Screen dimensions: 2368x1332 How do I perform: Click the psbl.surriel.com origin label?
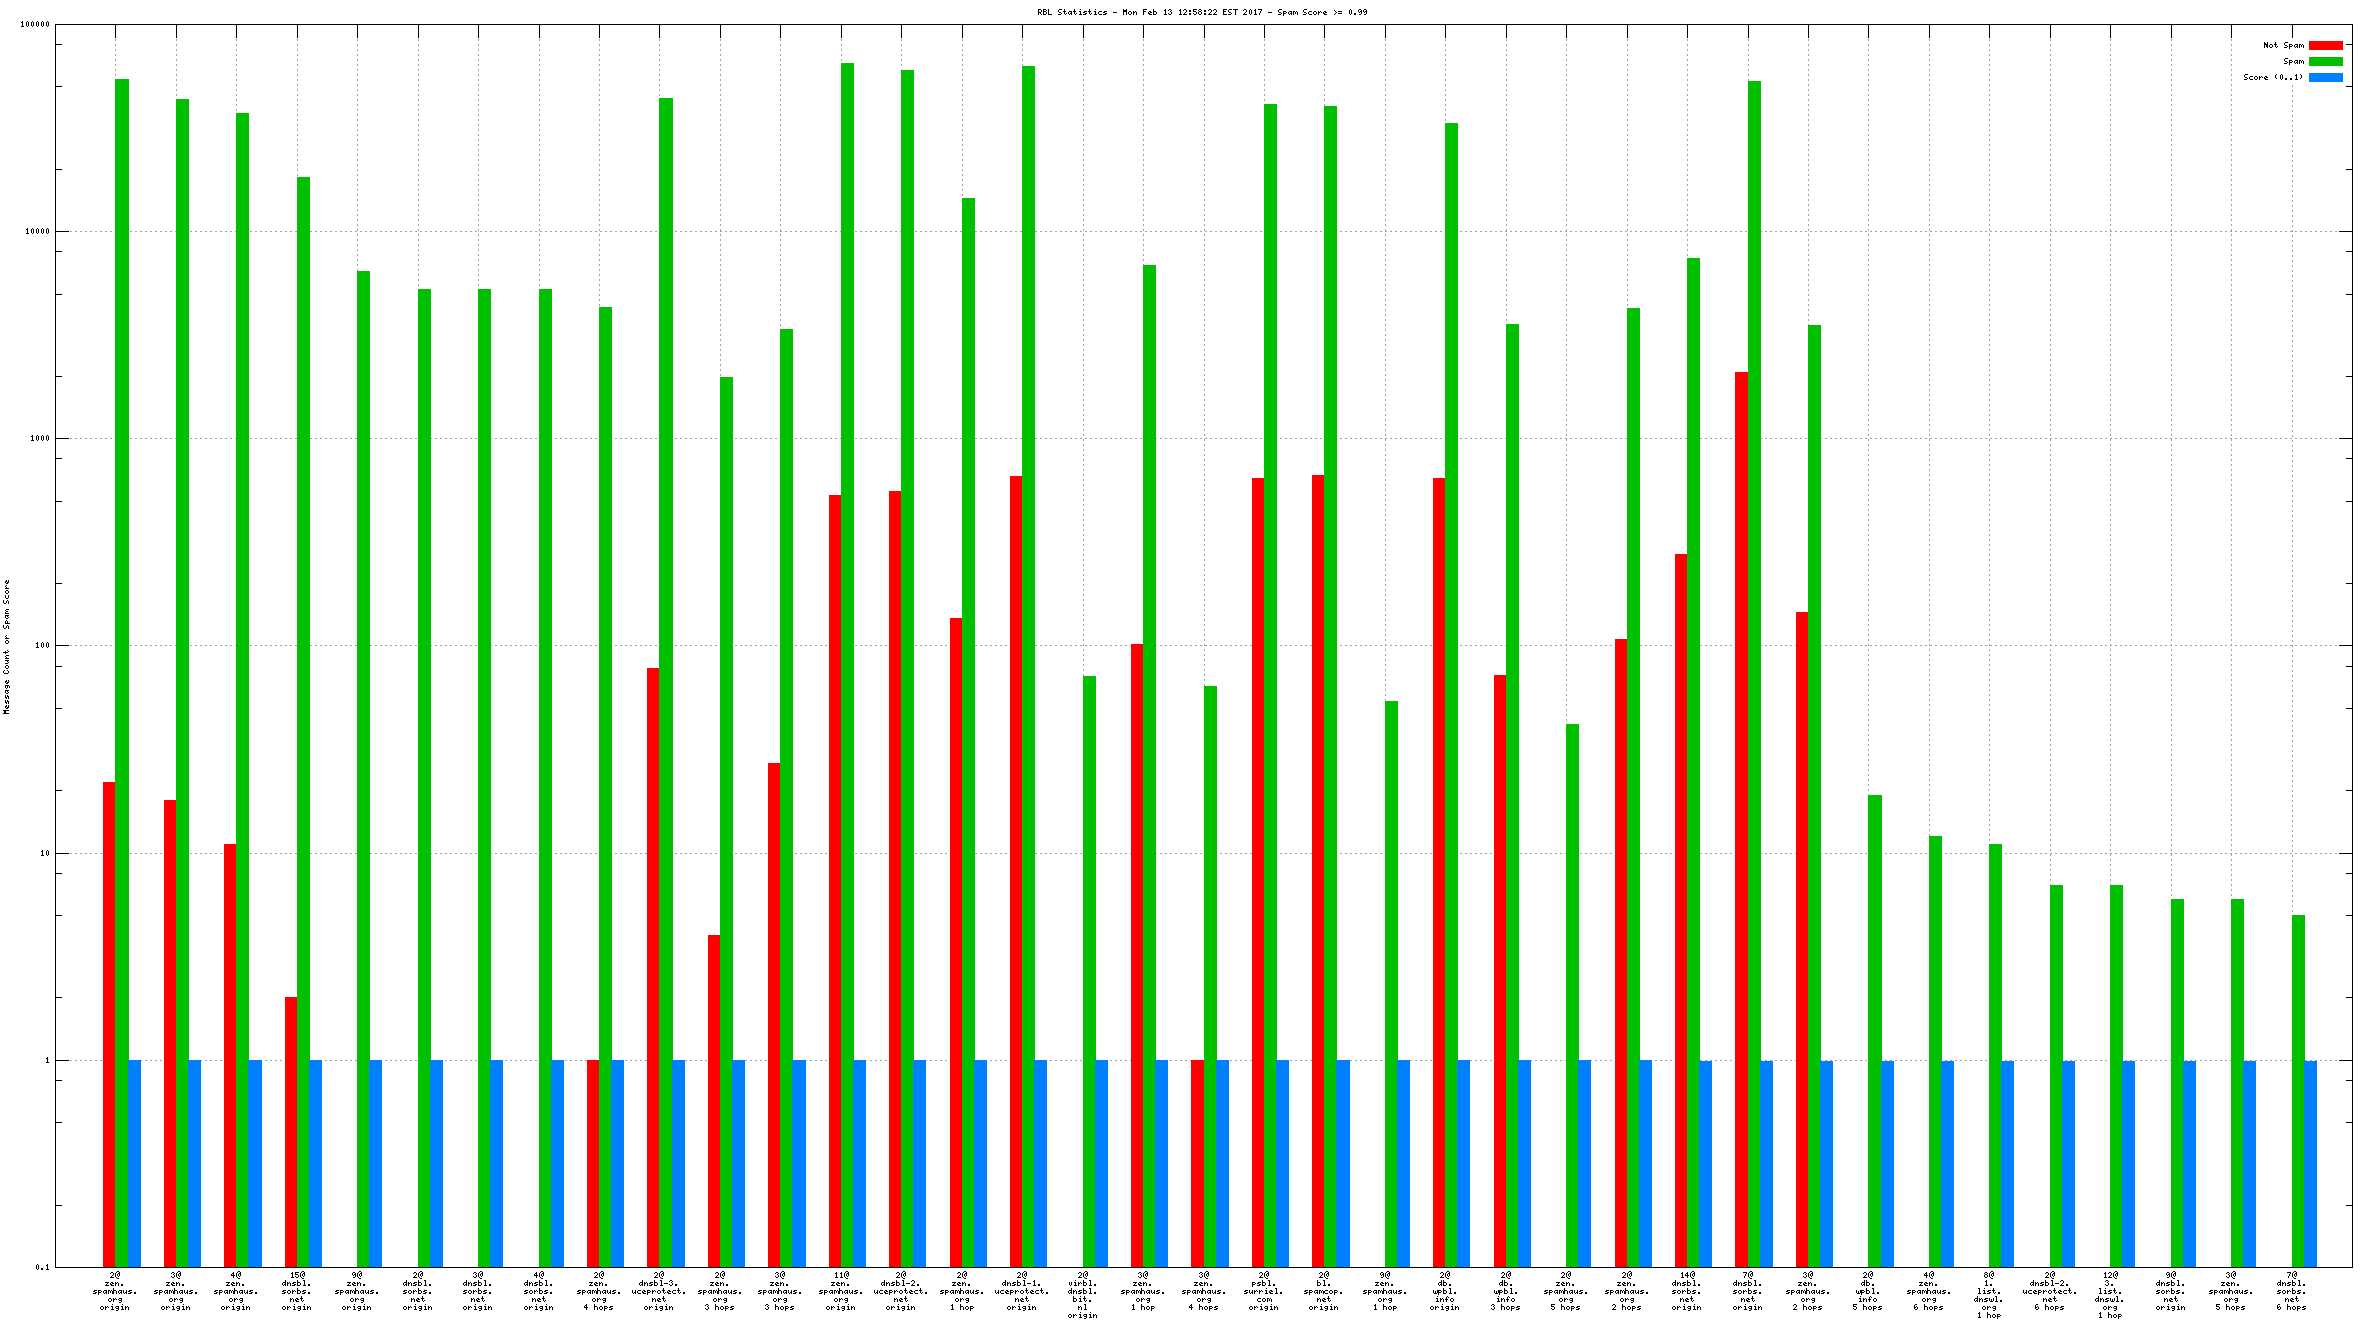(x=1264, y=1291)
